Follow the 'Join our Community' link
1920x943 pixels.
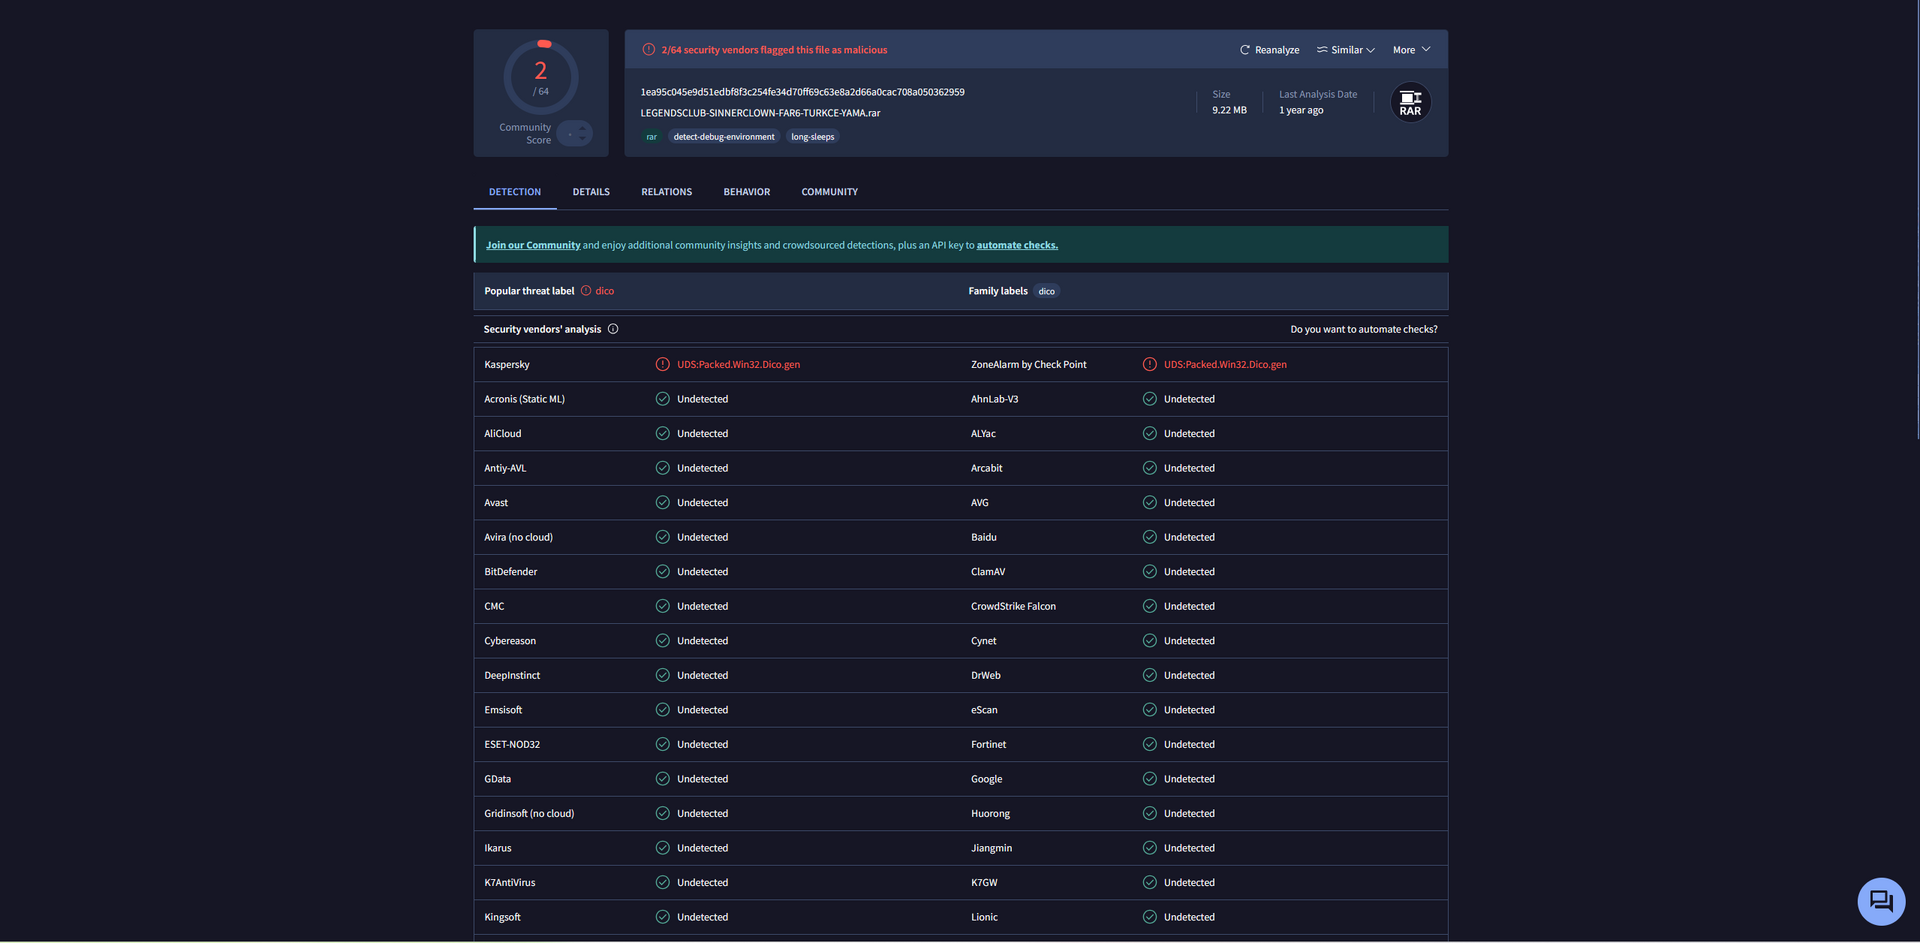point(533,245)
